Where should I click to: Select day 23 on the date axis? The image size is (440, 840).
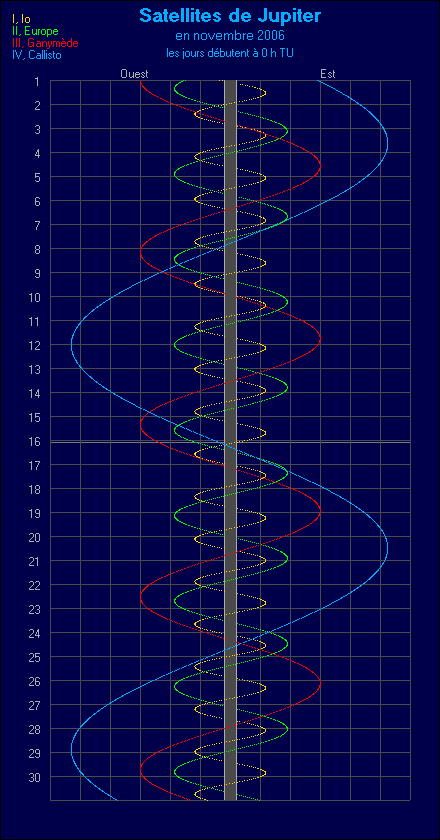tap(34, 609)
